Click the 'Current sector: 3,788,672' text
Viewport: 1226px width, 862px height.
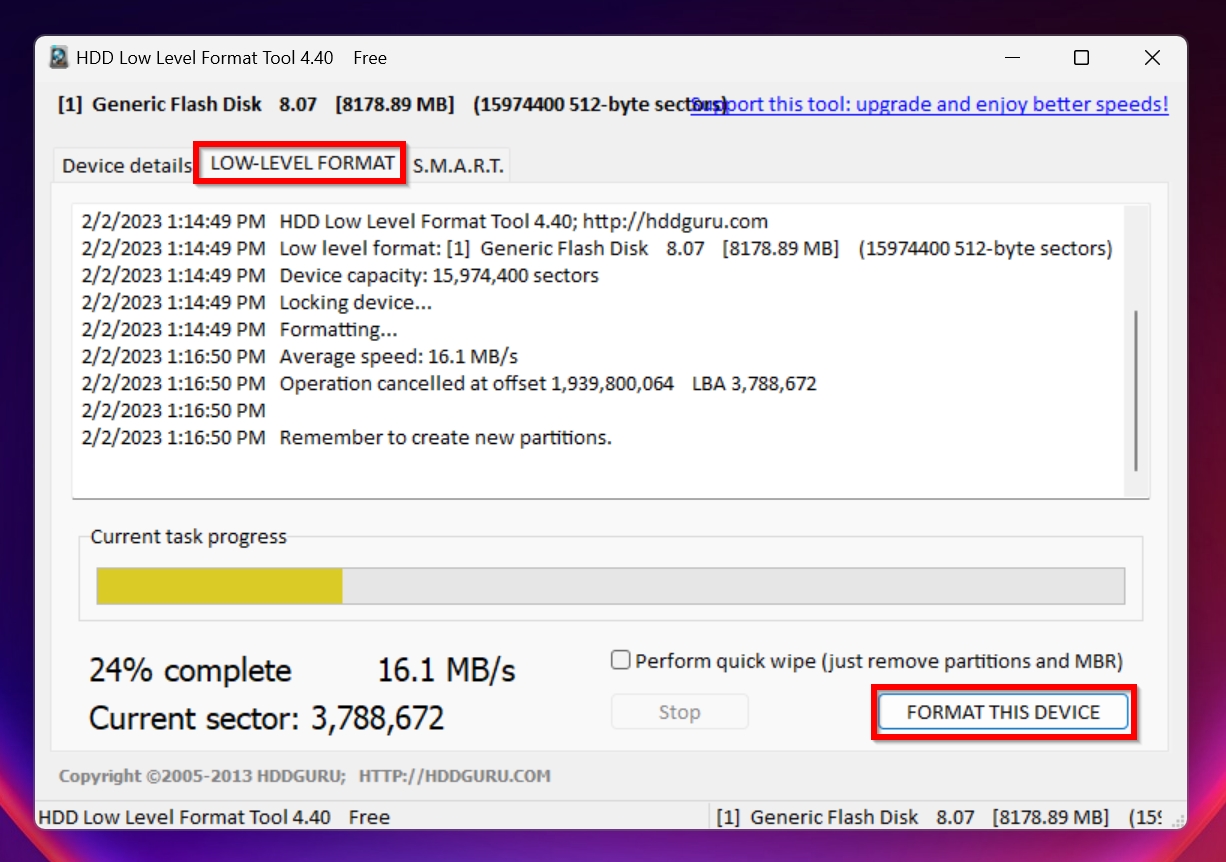266,718
